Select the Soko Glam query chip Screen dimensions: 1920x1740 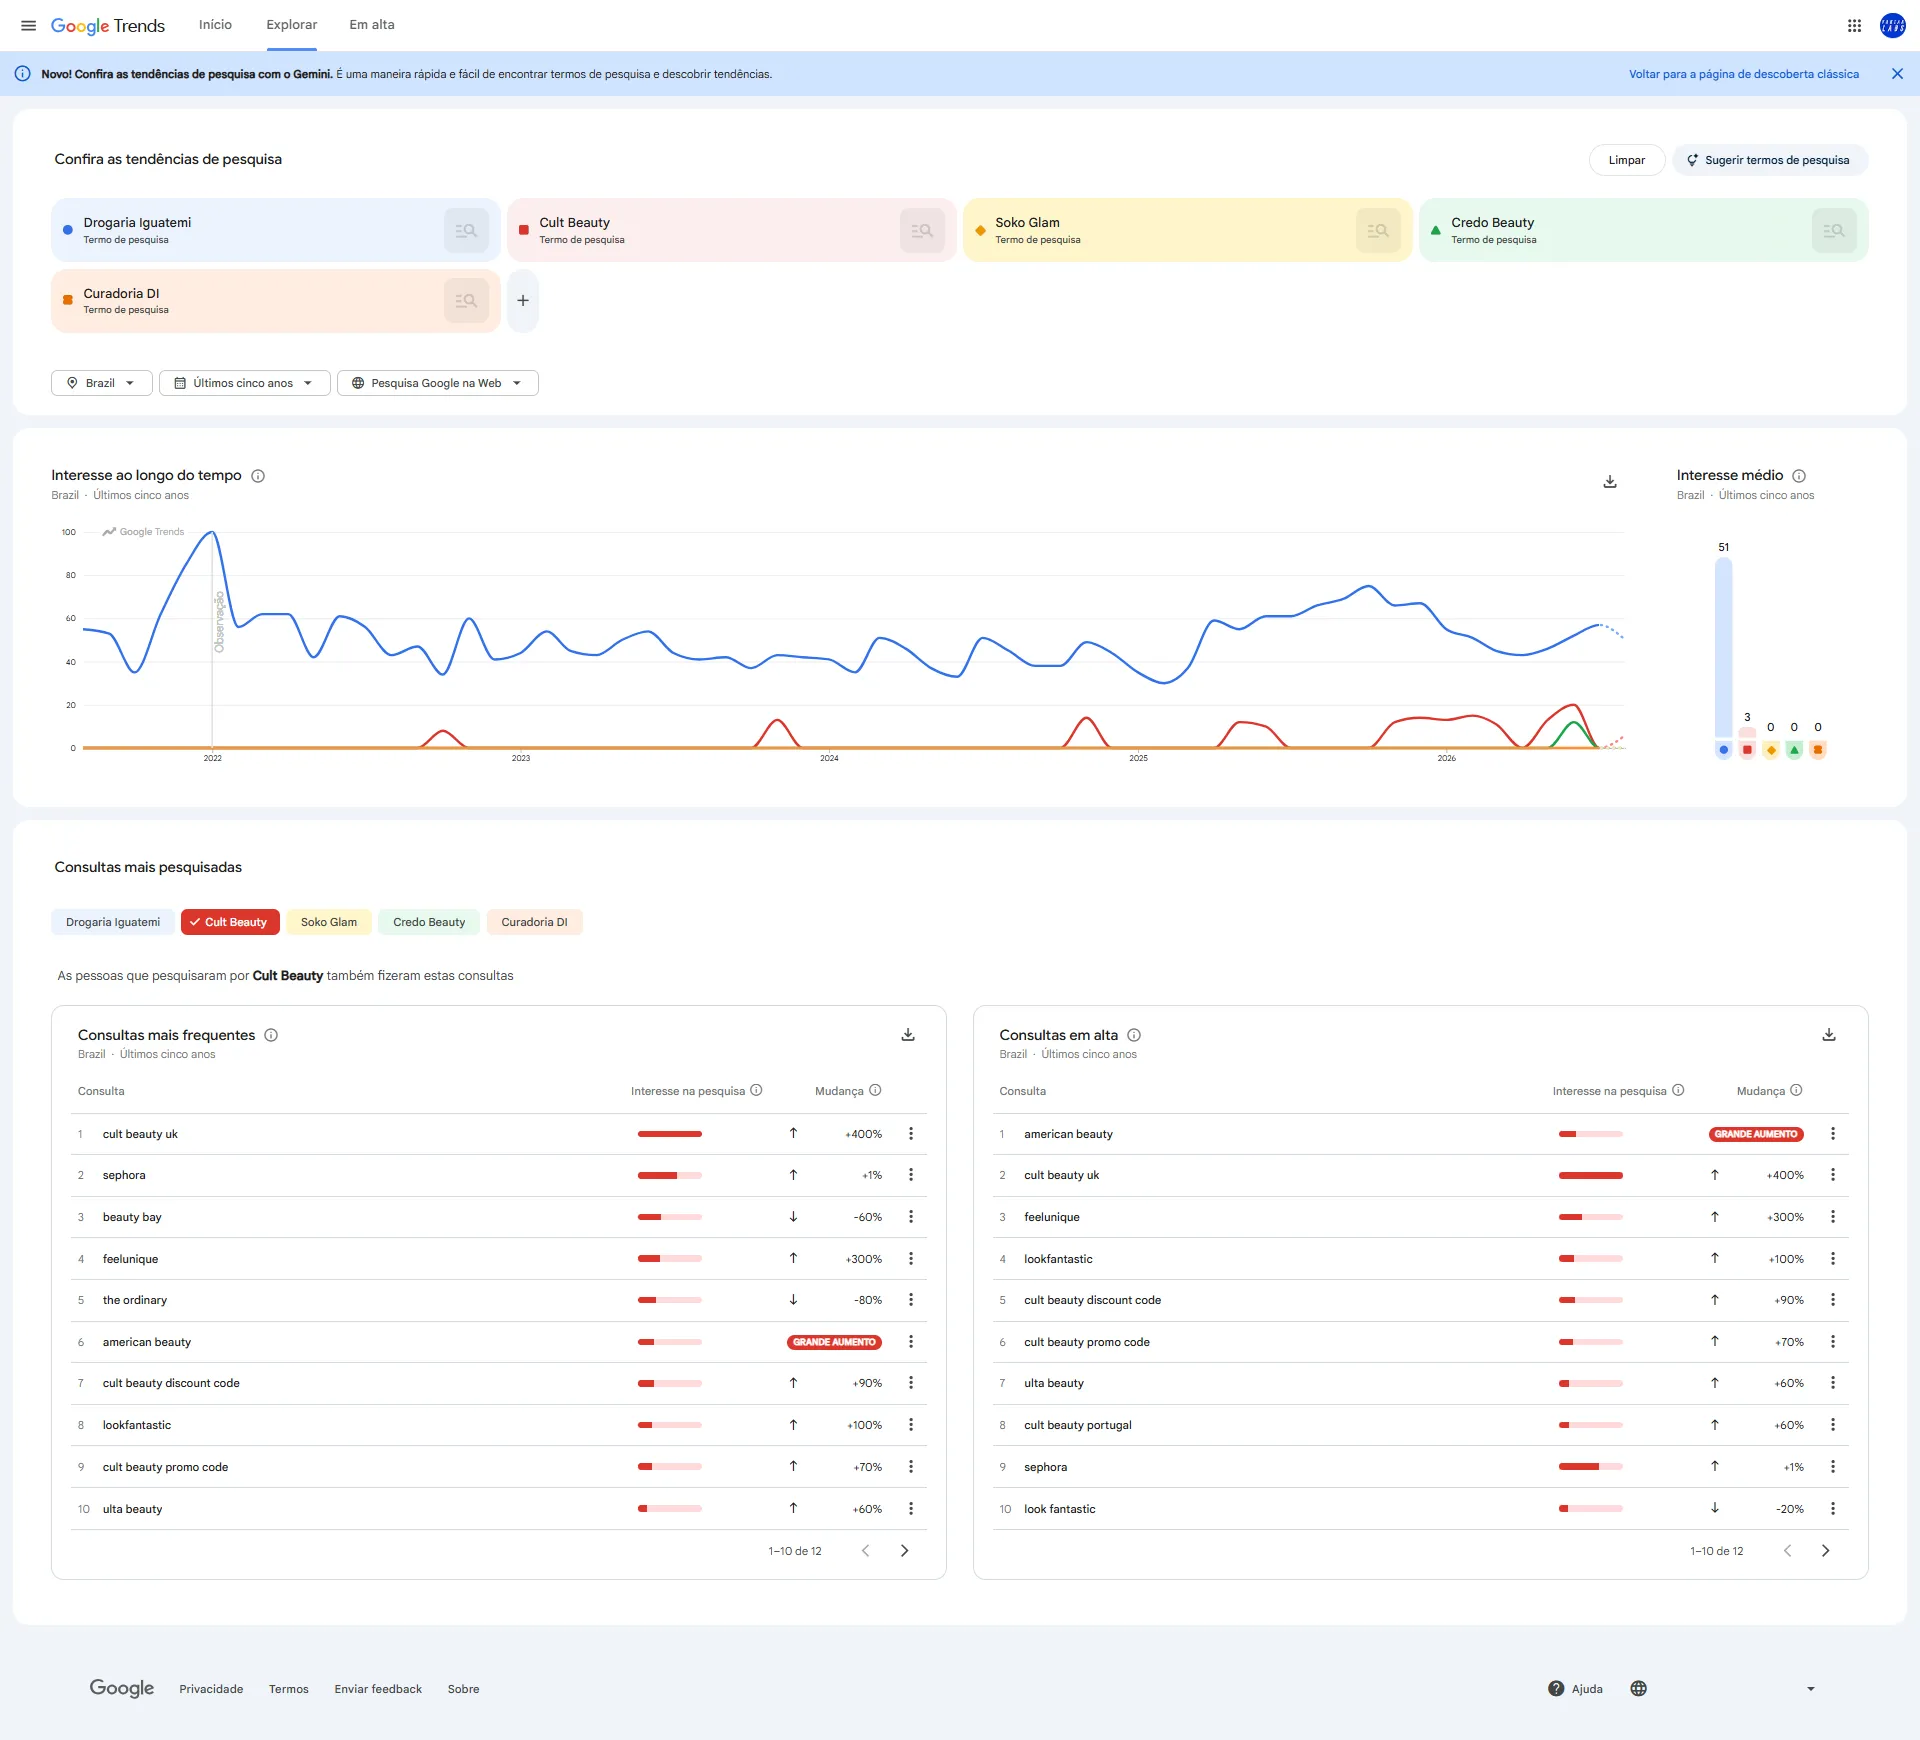(x=329, y=922)
